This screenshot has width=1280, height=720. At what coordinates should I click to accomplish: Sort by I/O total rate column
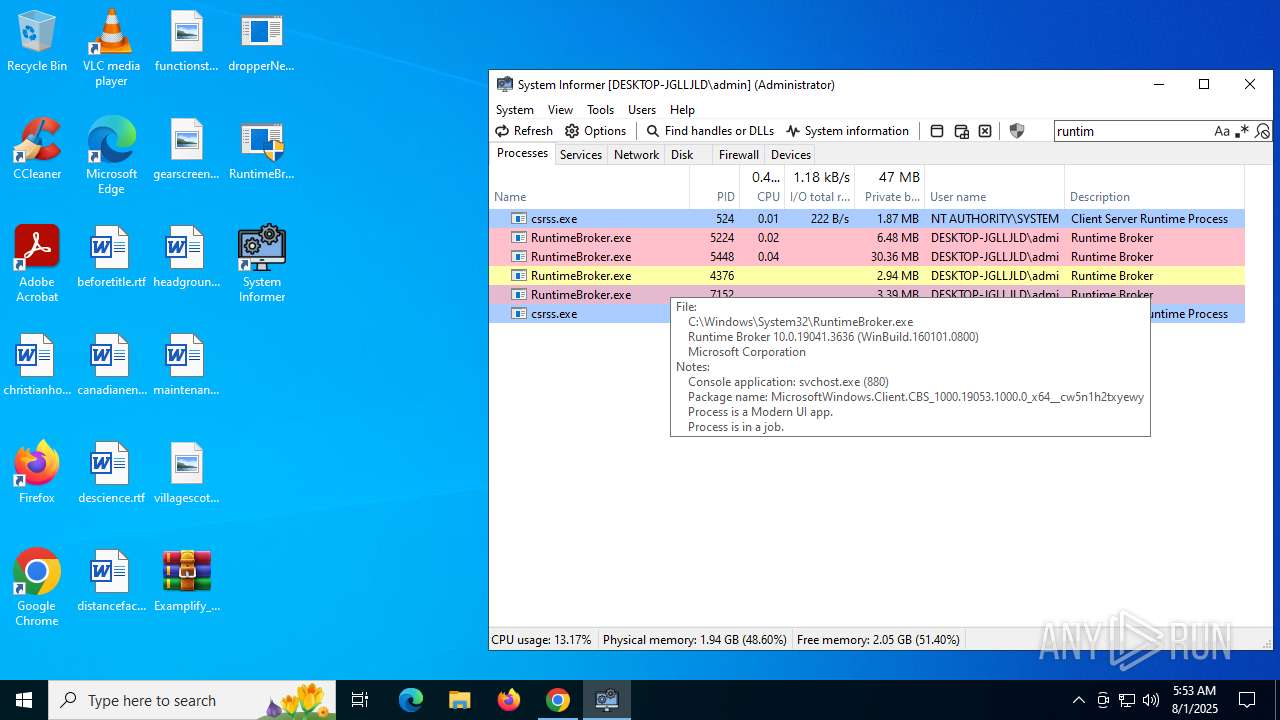point(819,187)
